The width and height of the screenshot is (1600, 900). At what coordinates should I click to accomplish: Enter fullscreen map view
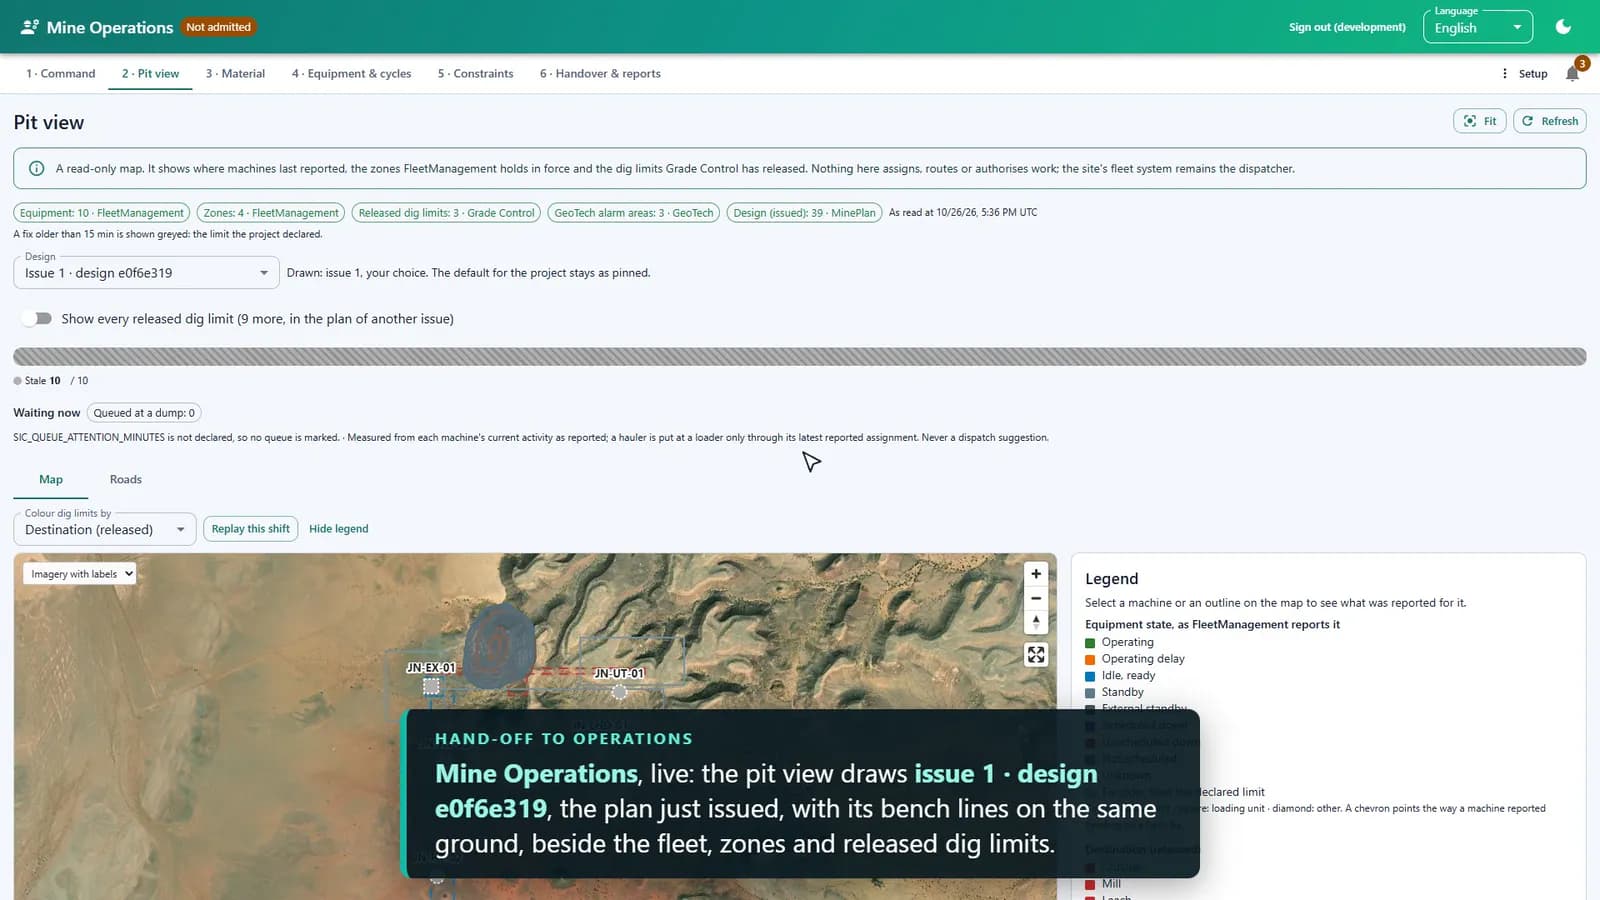1036,654
